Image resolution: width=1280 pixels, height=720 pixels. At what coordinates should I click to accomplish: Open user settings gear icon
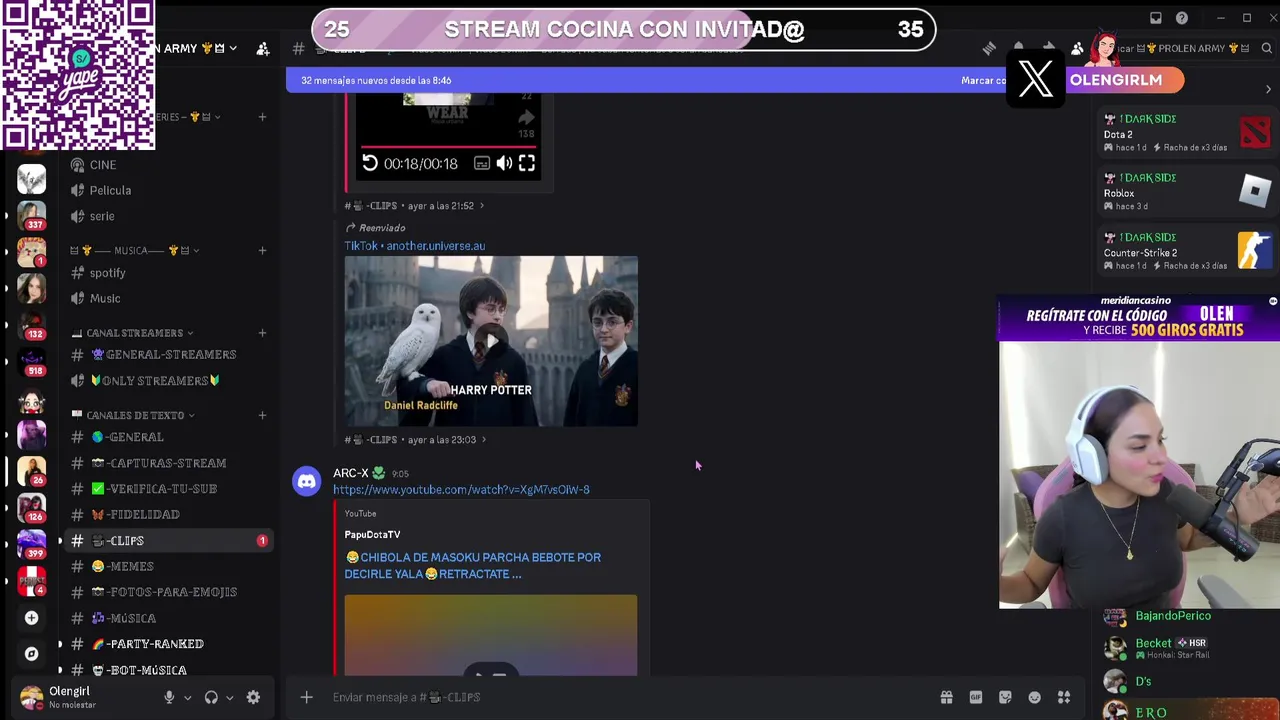pyautogui.click(x=253, y=697)
